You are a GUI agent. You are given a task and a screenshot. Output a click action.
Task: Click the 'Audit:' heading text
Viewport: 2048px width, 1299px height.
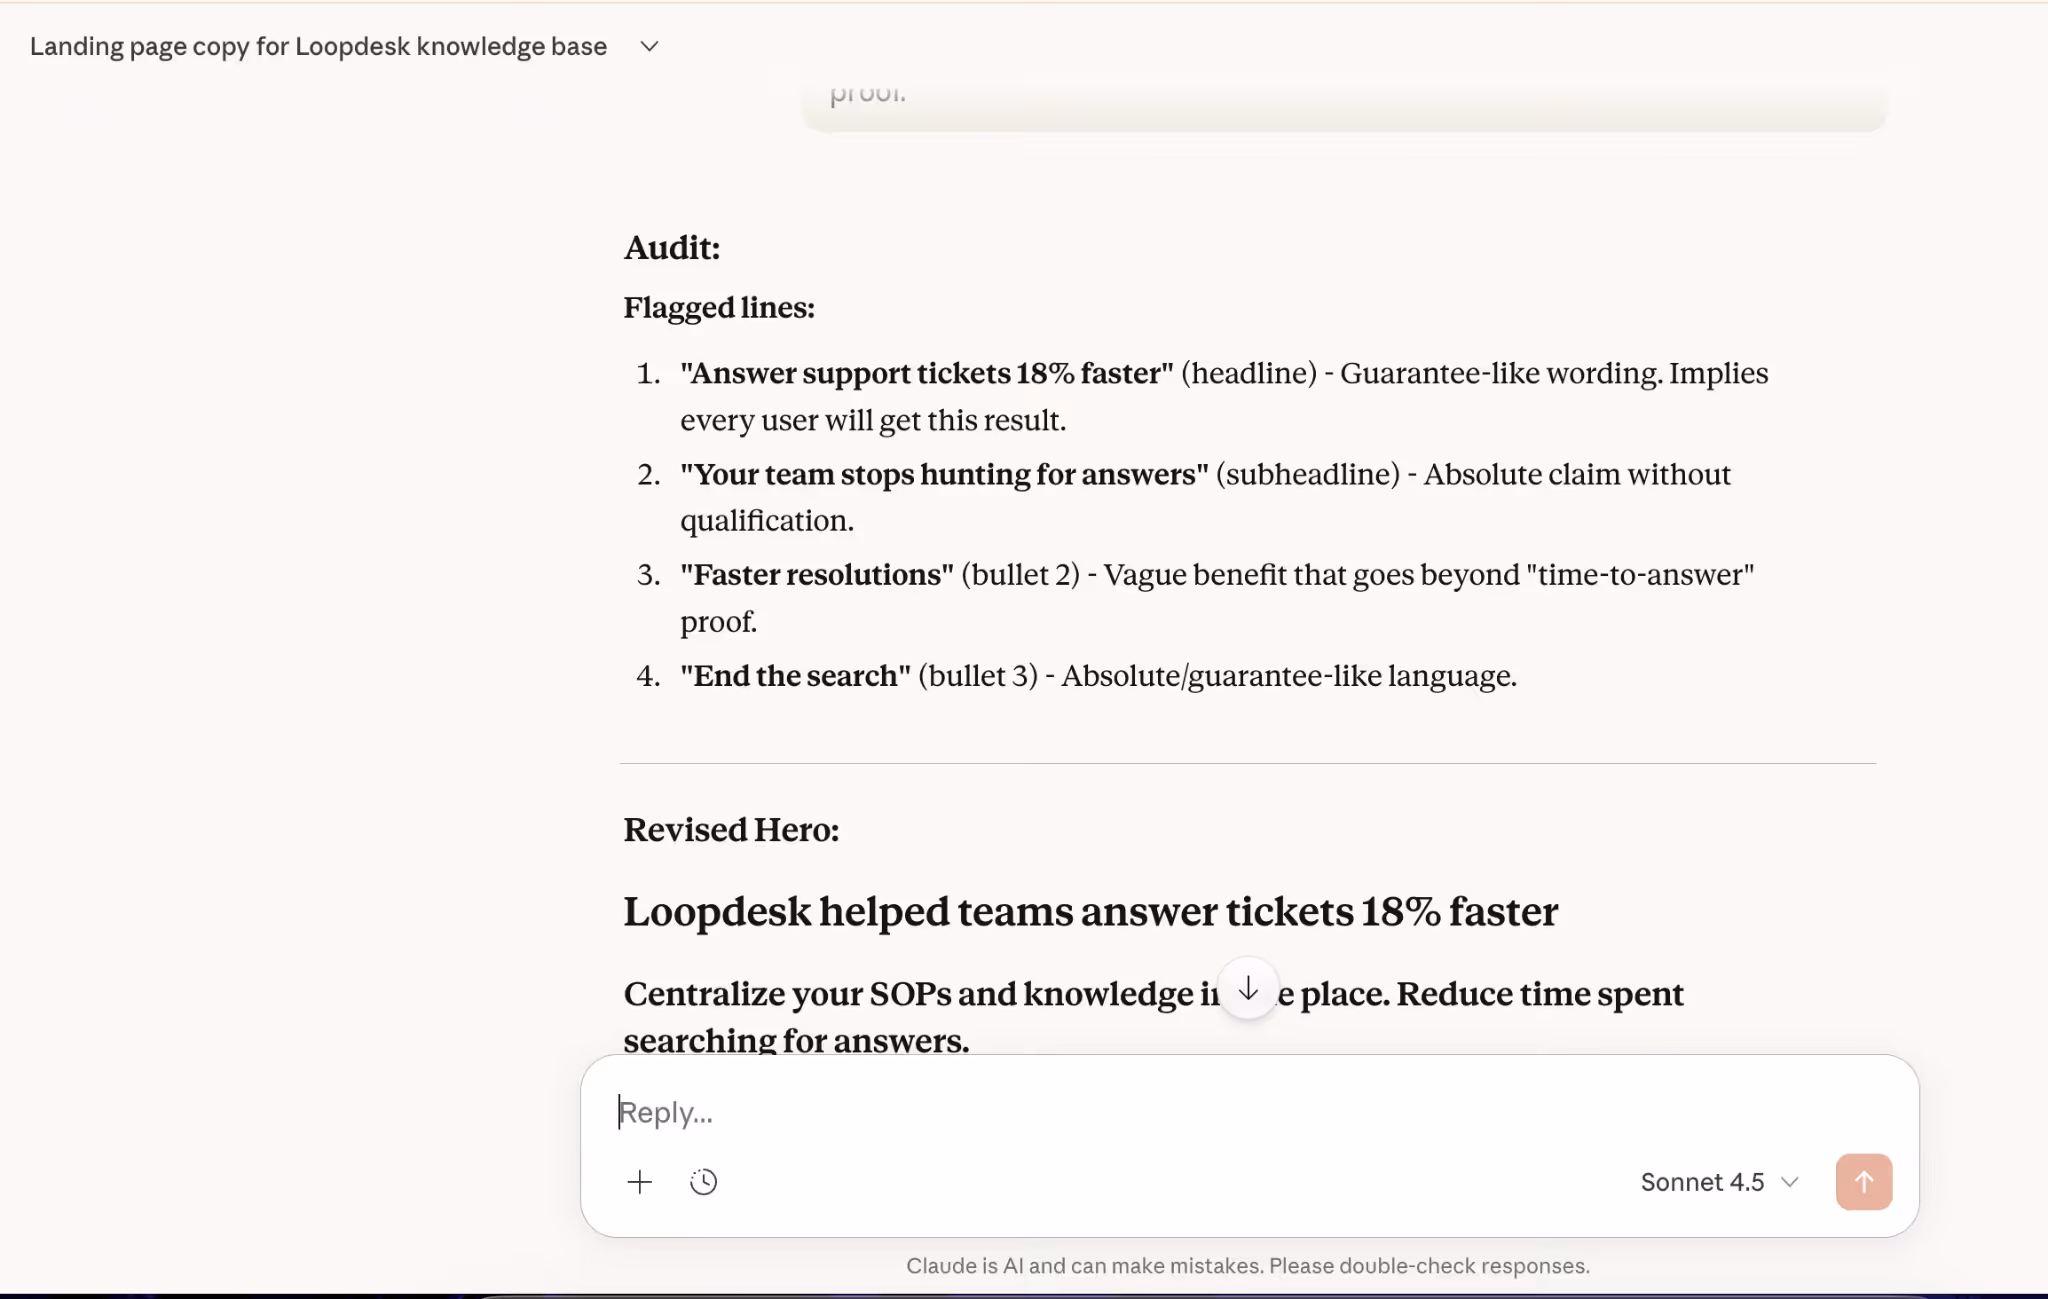click(x=672, y=248)
